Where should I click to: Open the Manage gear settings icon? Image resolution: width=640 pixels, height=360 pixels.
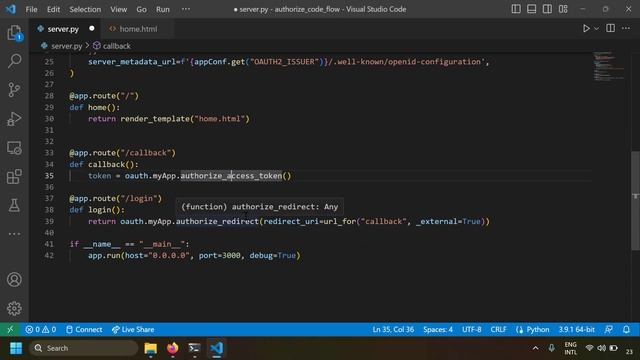point(14,309)
